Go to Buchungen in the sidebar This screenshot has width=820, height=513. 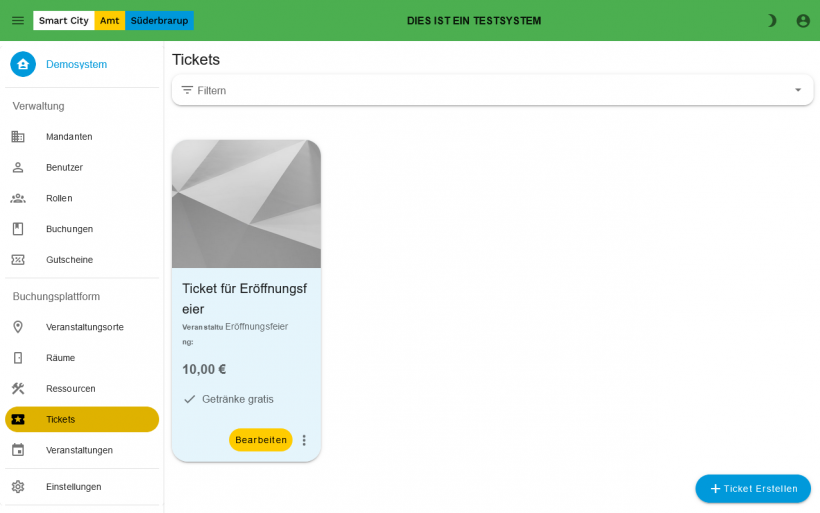[x=69, y=229]
